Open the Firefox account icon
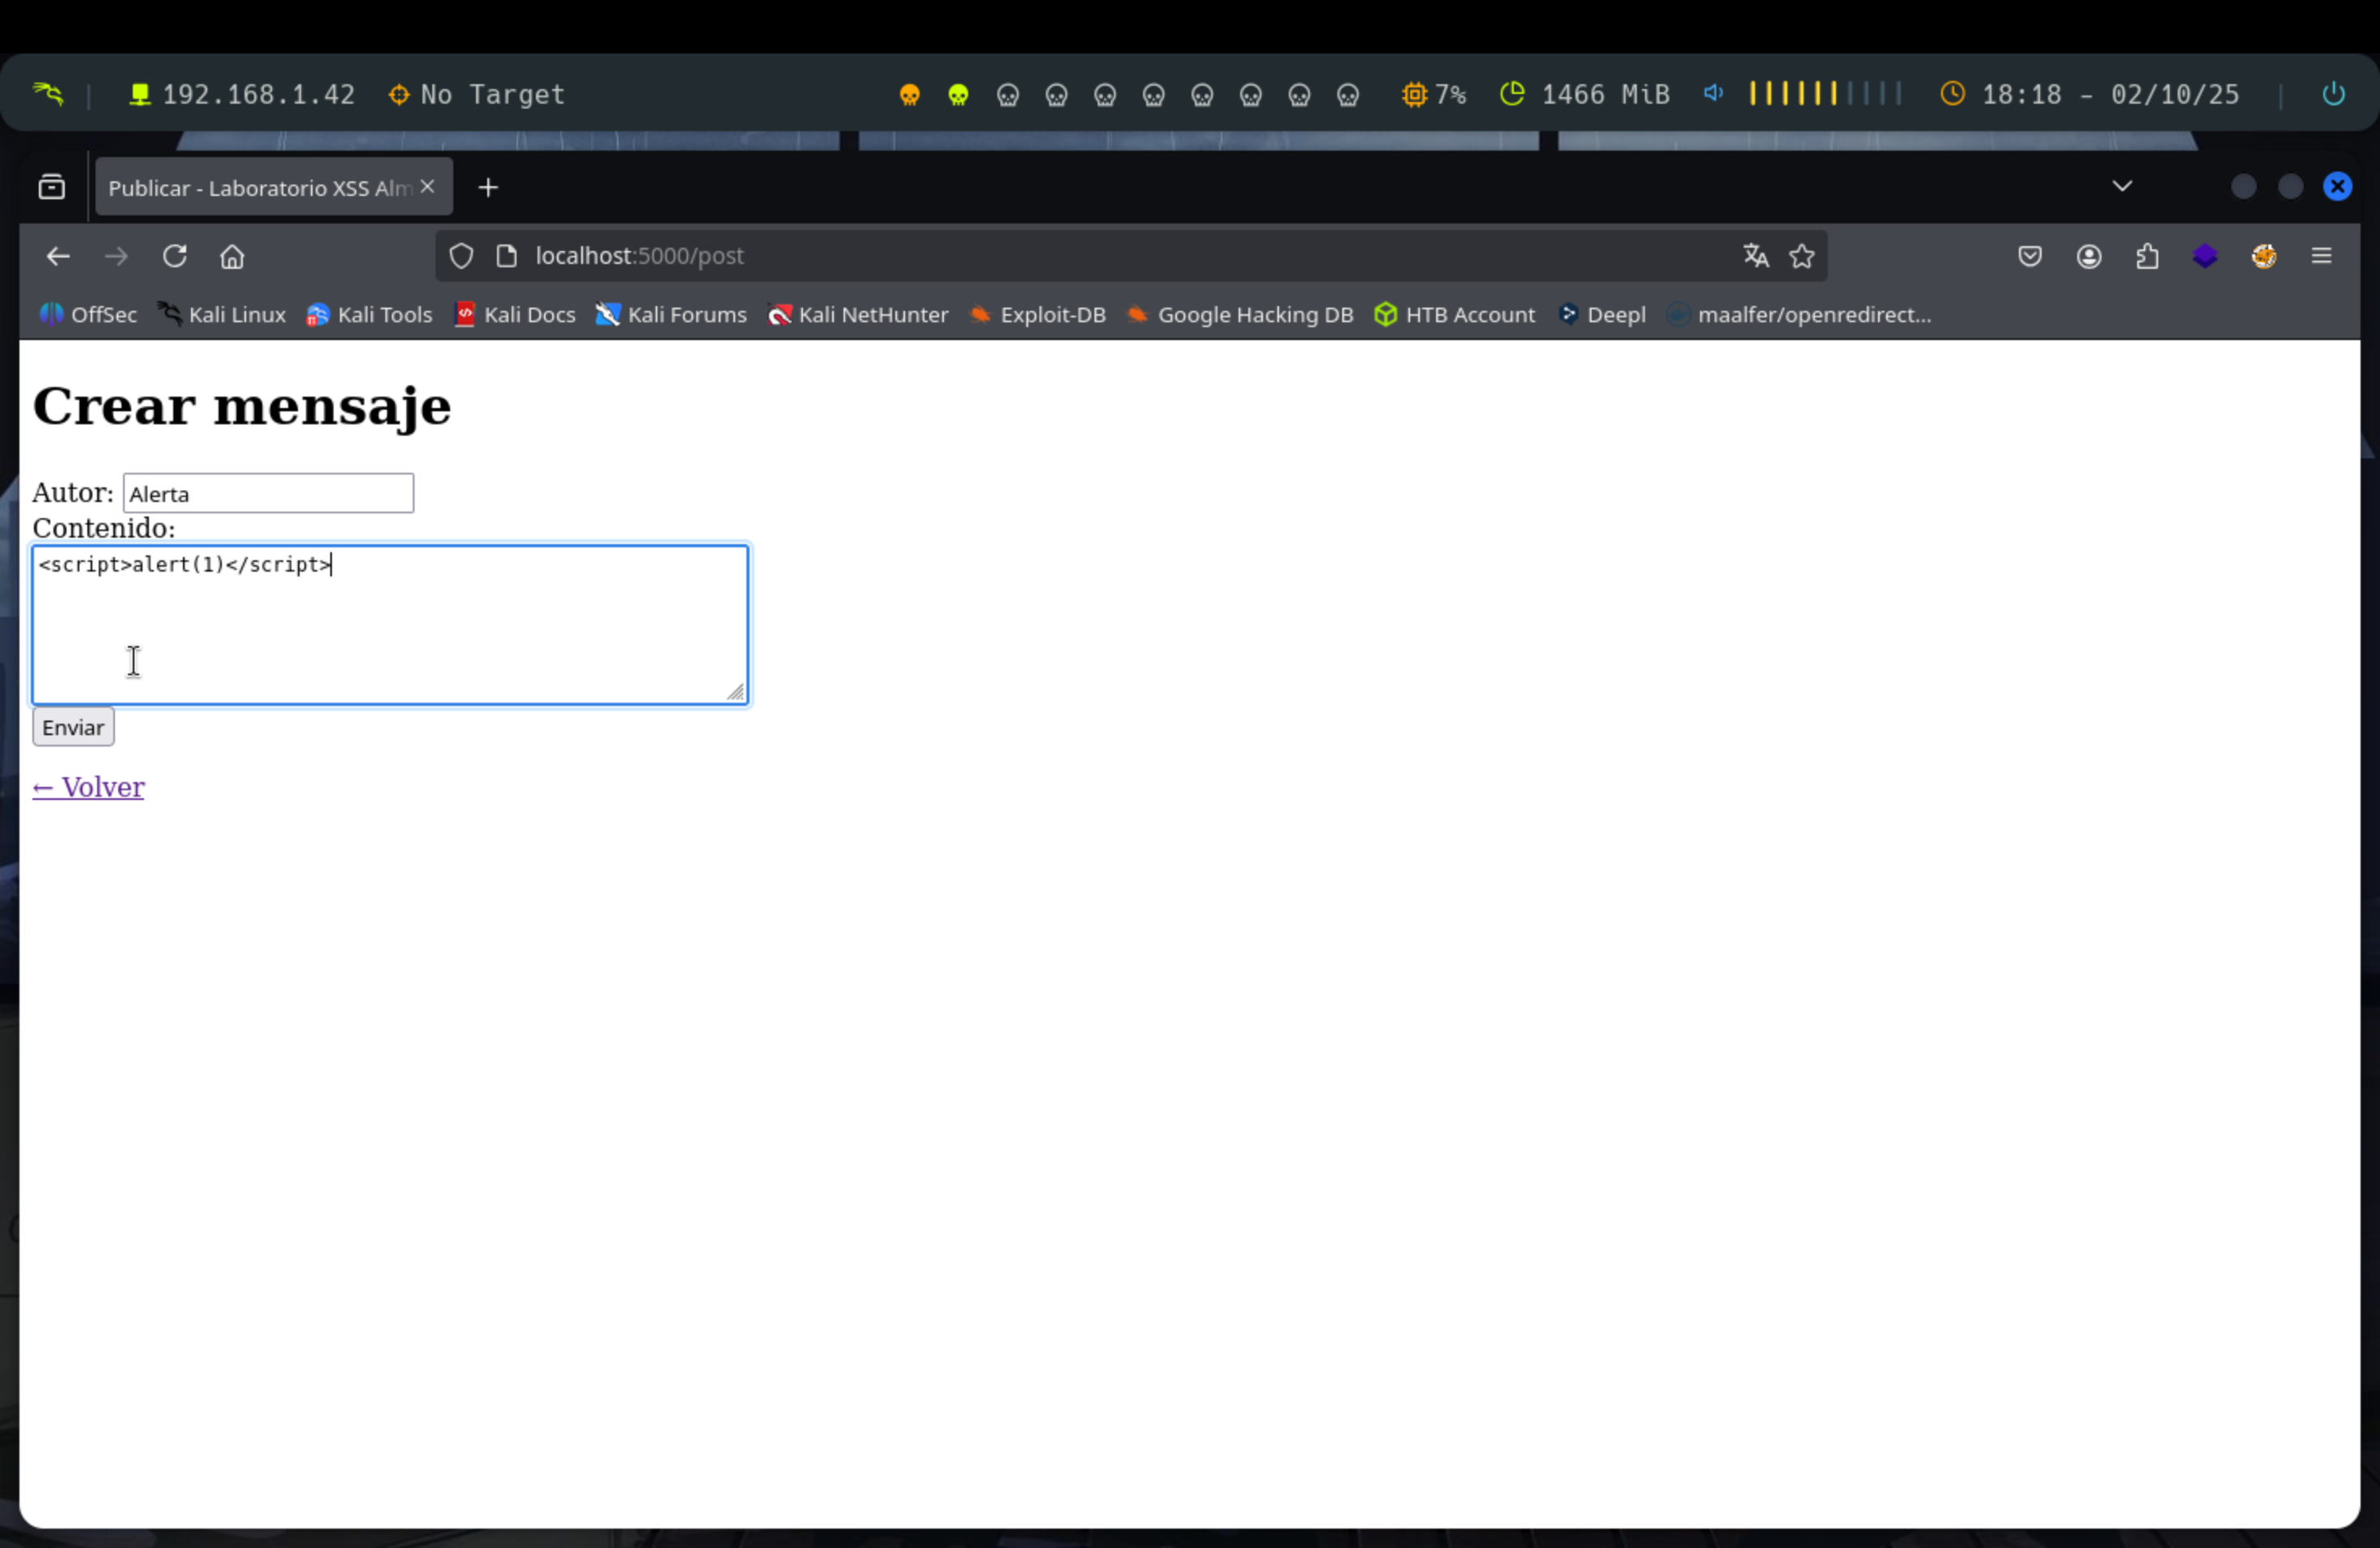Viewport: 2380px width, 1548px height. 2088,257
